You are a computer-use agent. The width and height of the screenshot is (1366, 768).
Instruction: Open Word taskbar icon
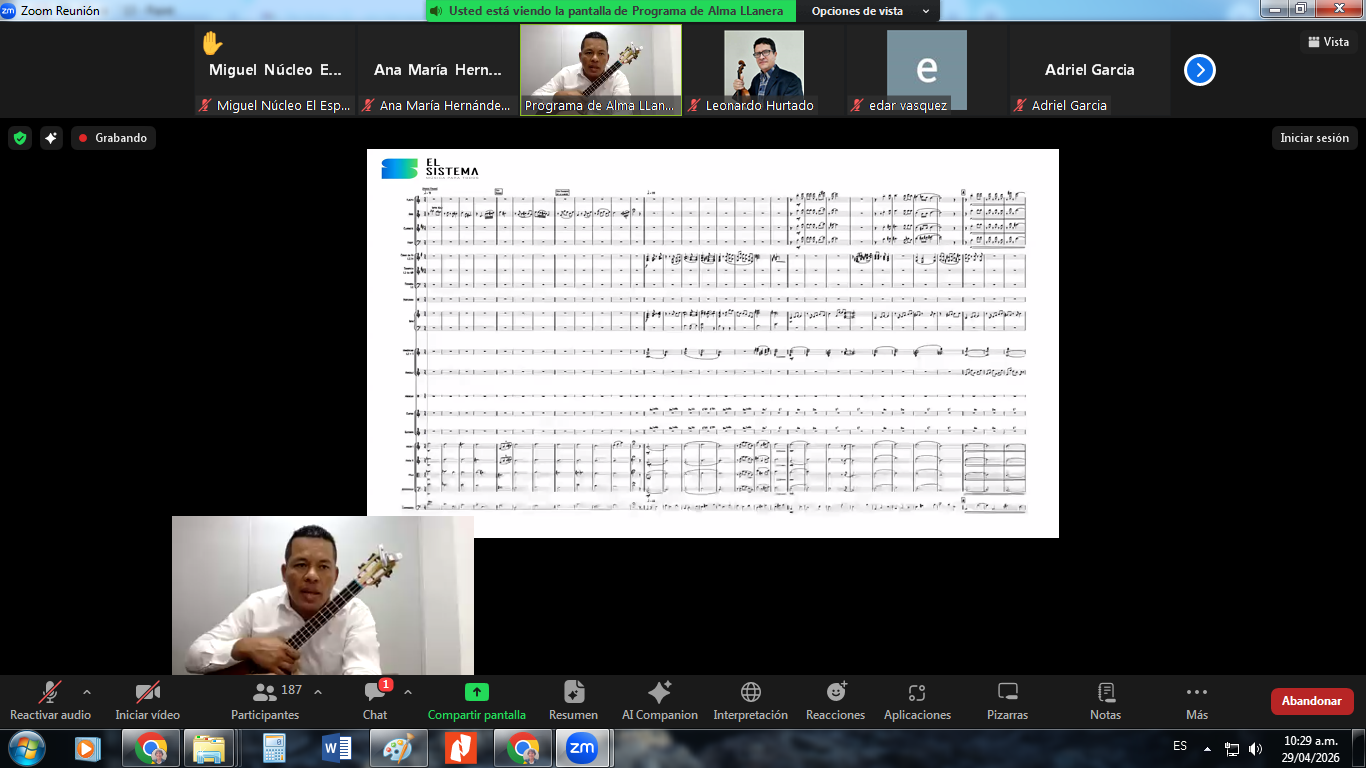[337, 748]
